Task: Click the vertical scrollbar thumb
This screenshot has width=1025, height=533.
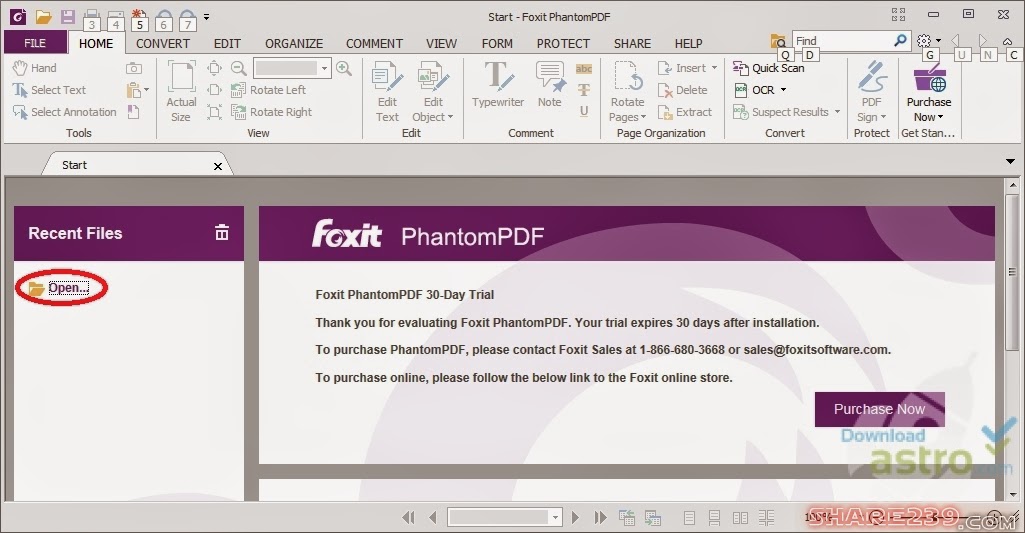Action: (1013, 271)
